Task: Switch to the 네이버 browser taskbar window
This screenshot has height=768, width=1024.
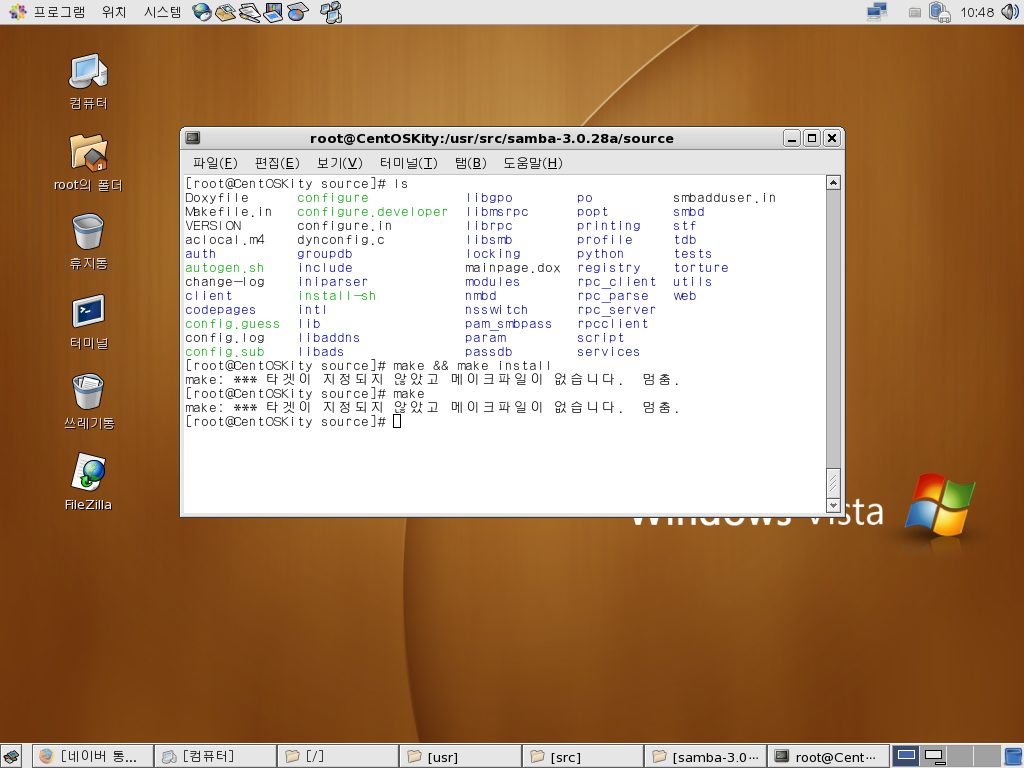Action: coord(93,756)
